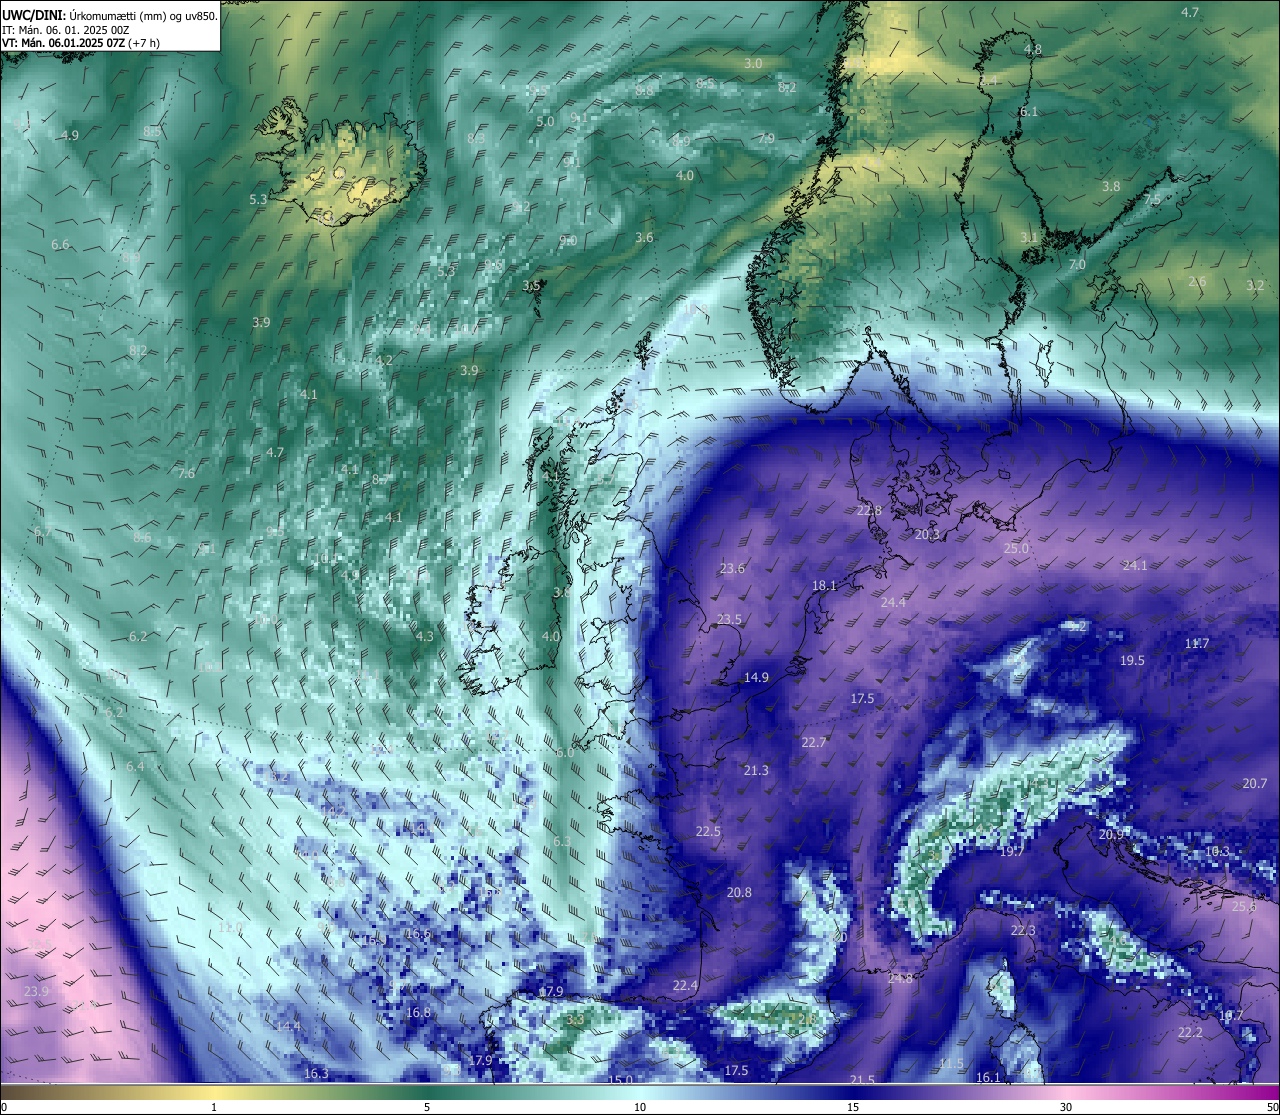Image resolution: width=1280 pixels, height=1115 pixels.
Task: Click the 6.4 value on the map
Action: coord(135,766)
